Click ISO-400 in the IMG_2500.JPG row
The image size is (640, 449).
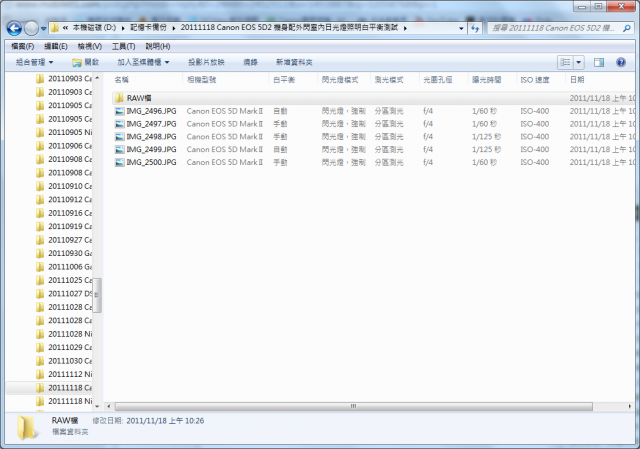click(535, 162)
